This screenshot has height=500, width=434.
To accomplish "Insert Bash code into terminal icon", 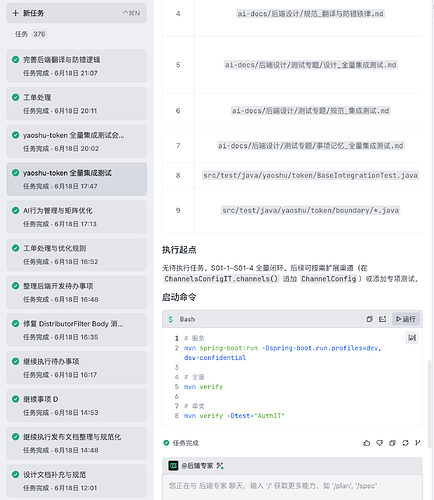I will click(x=382, y=319).
